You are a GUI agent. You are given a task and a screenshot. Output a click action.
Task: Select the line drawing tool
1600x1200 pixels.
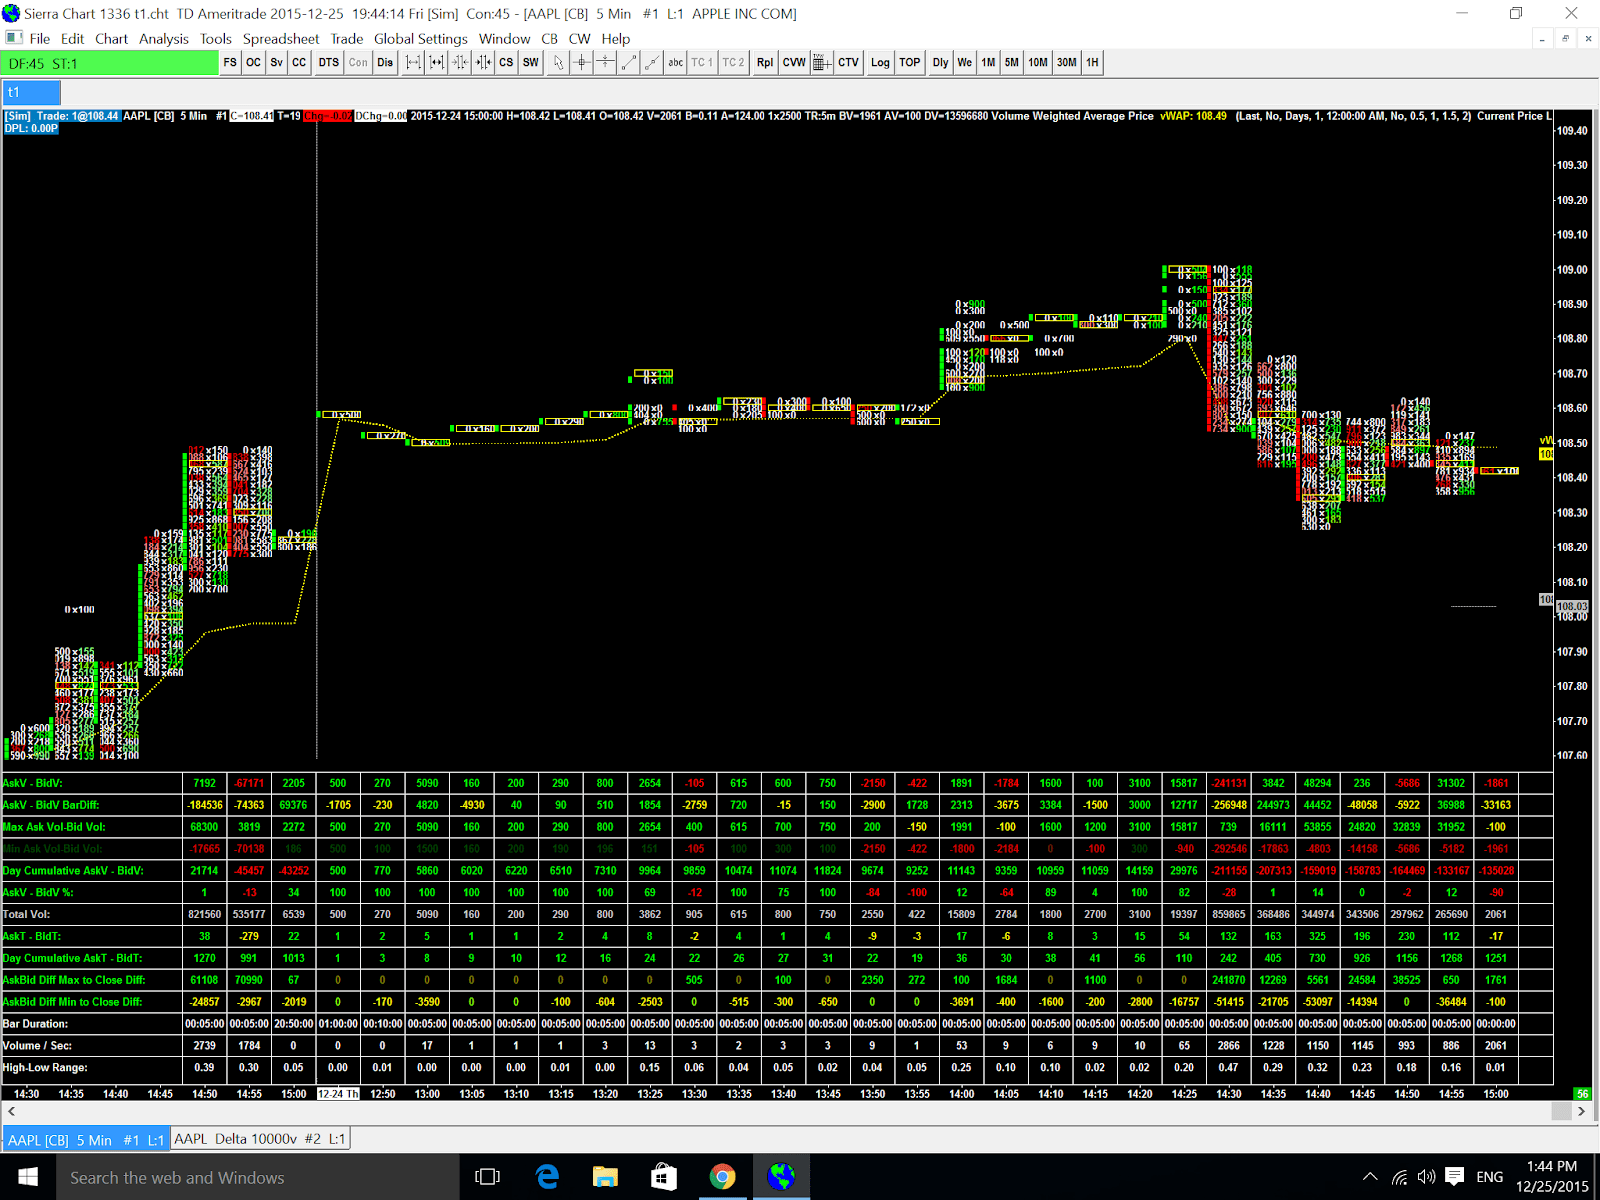point(629,63)
